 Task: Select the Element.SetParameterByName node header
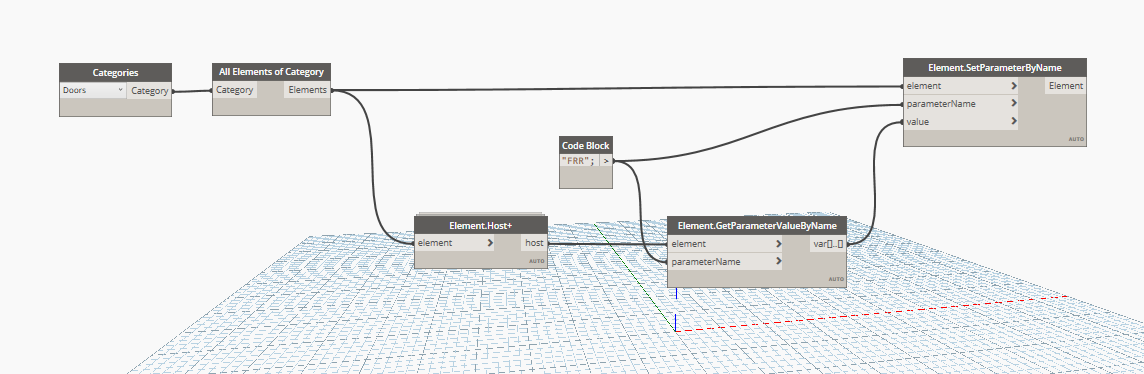pos(994,67)
